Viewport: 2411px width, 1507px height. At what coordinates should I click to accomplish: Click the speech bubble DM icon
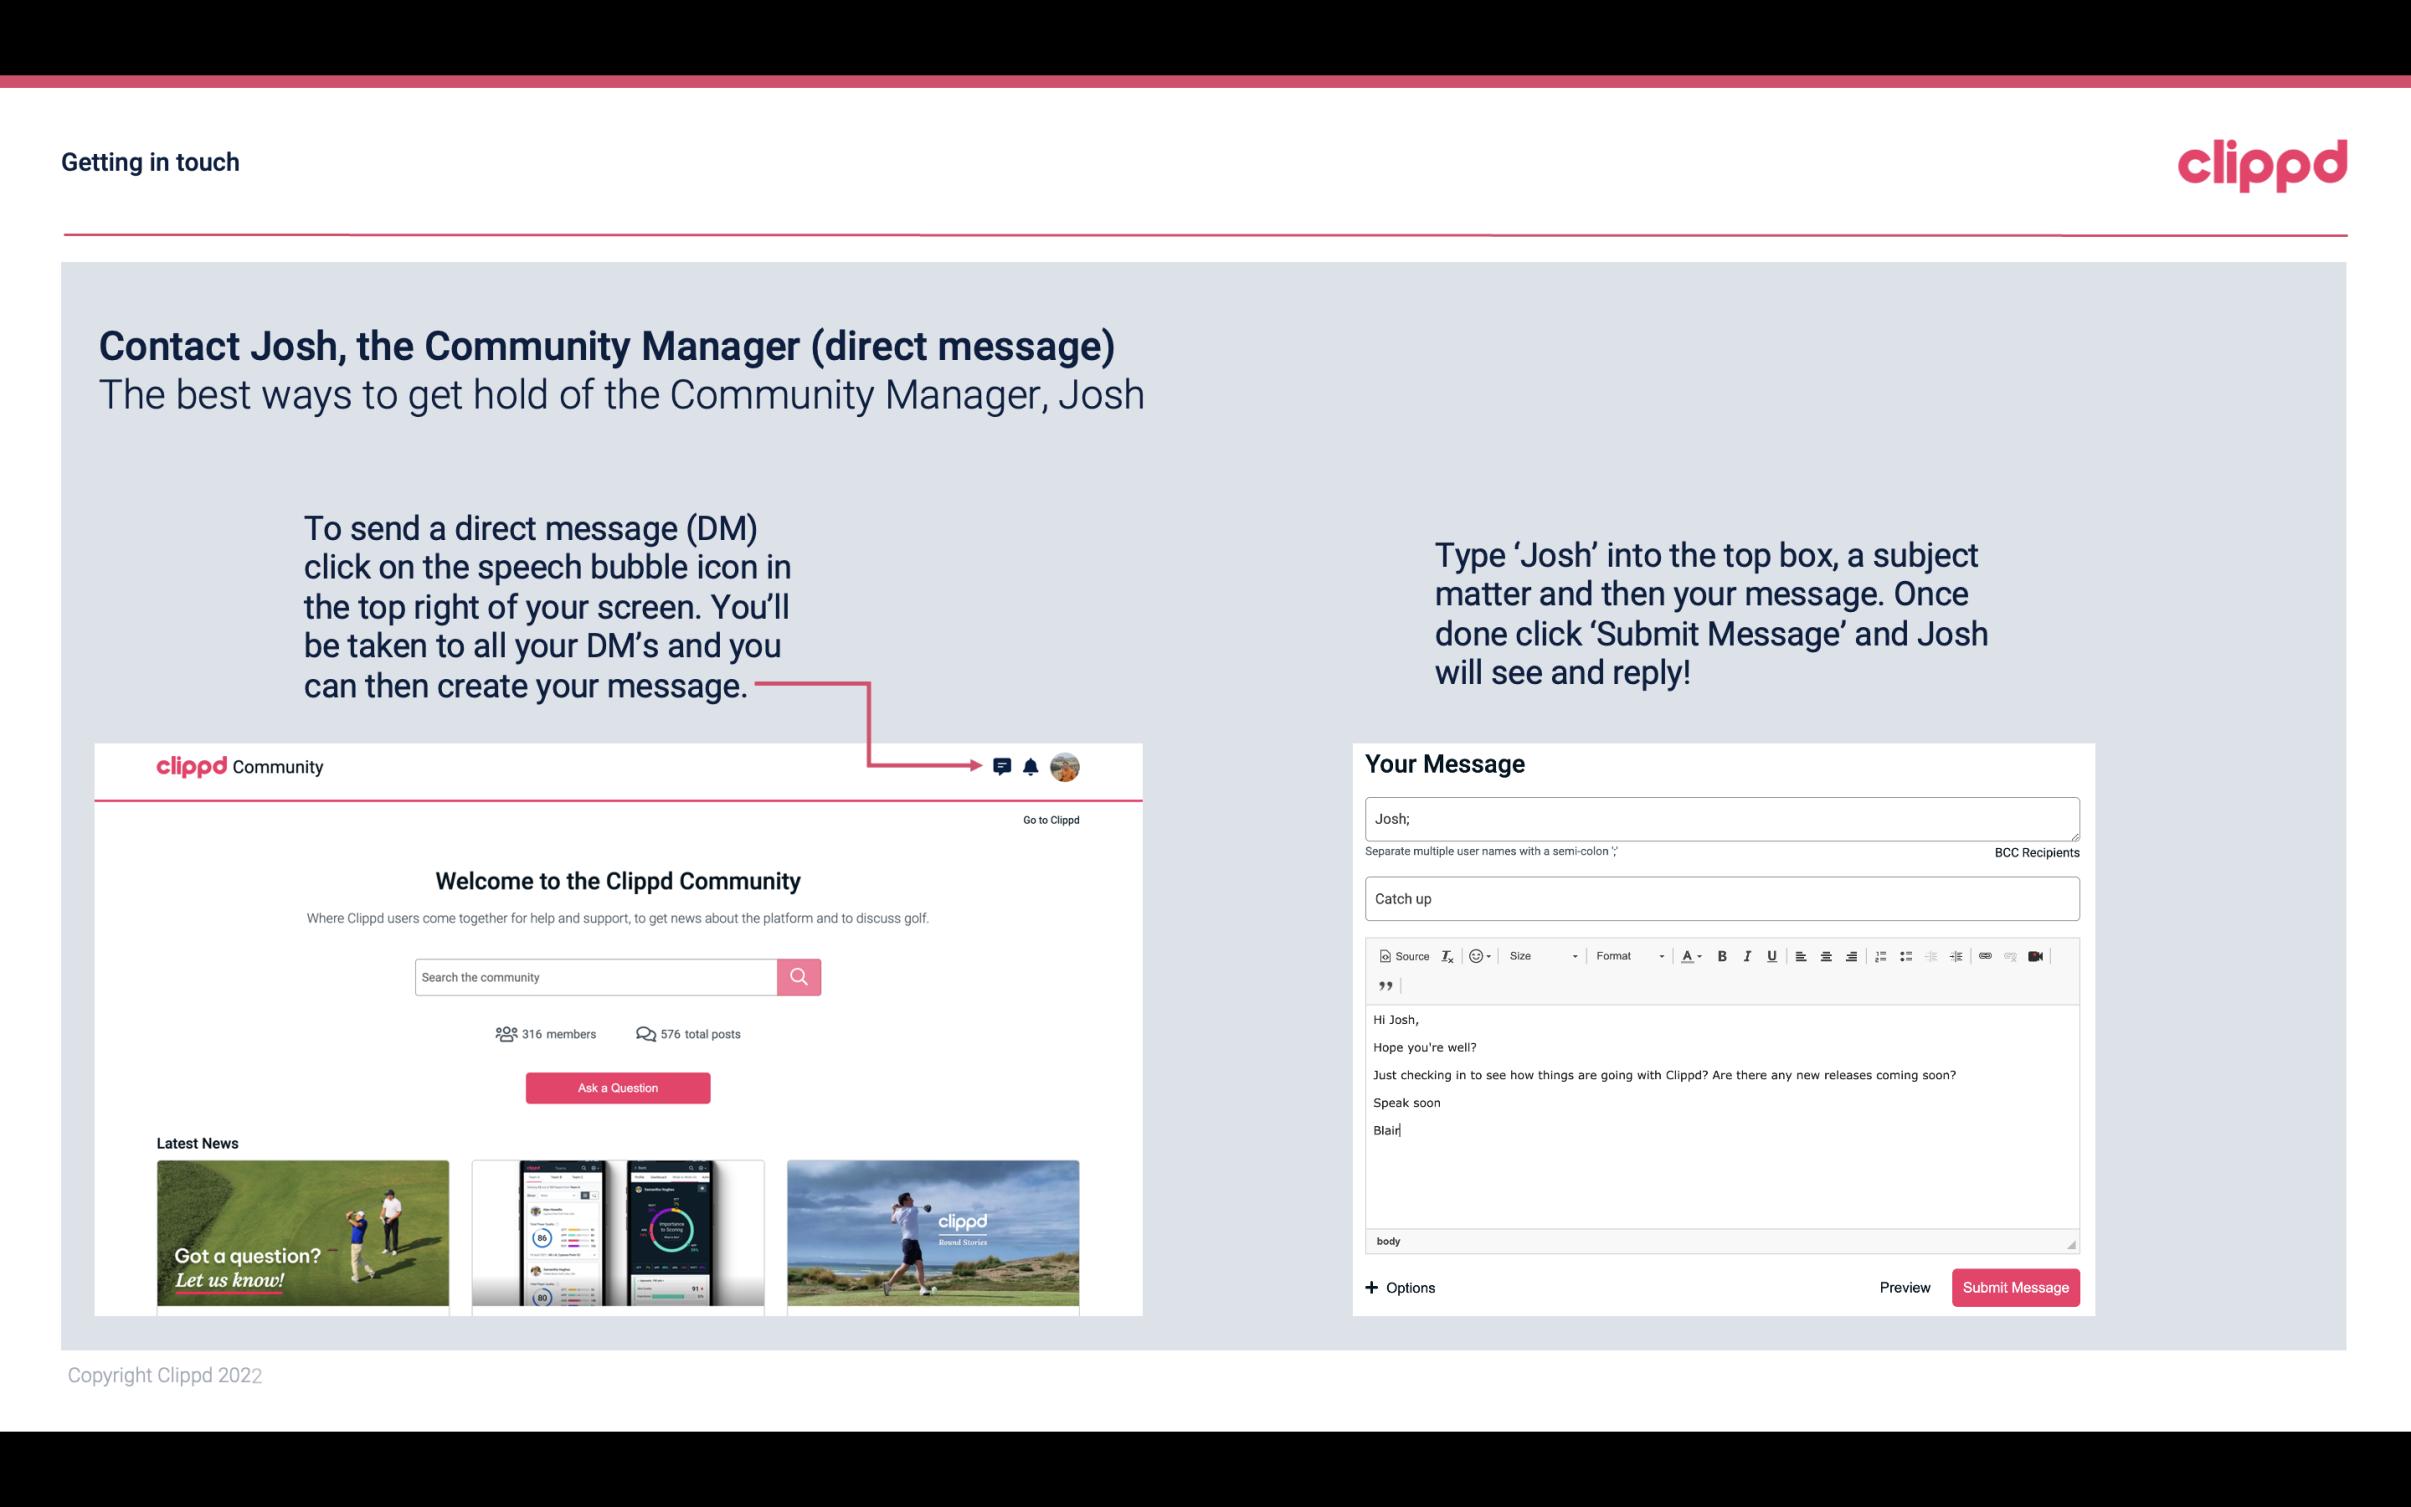coord(1003,766)
